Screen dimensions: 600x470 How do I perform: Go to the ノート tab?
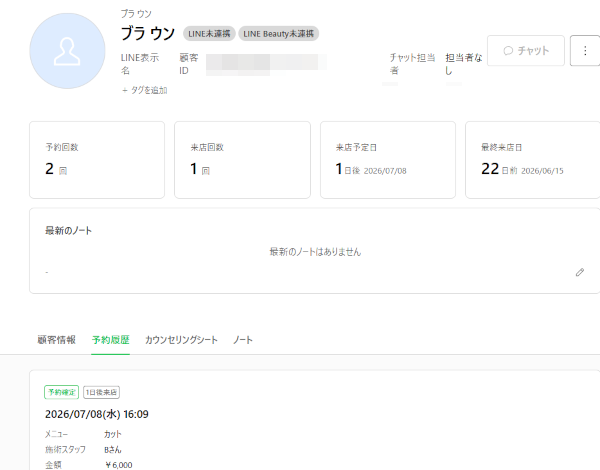tap(243, 340)
